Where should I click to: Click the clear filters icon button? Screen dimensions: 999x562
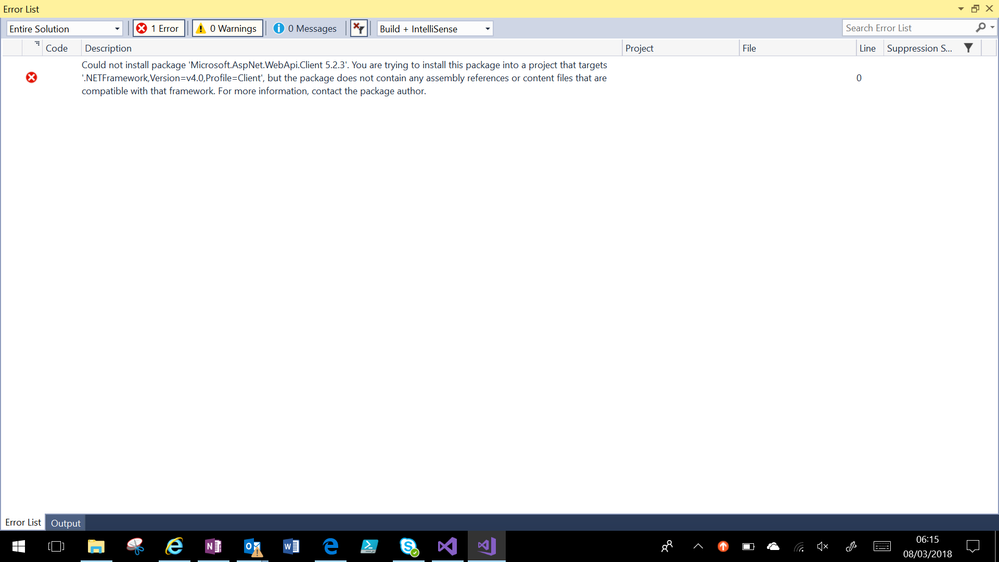coord(359,29)
